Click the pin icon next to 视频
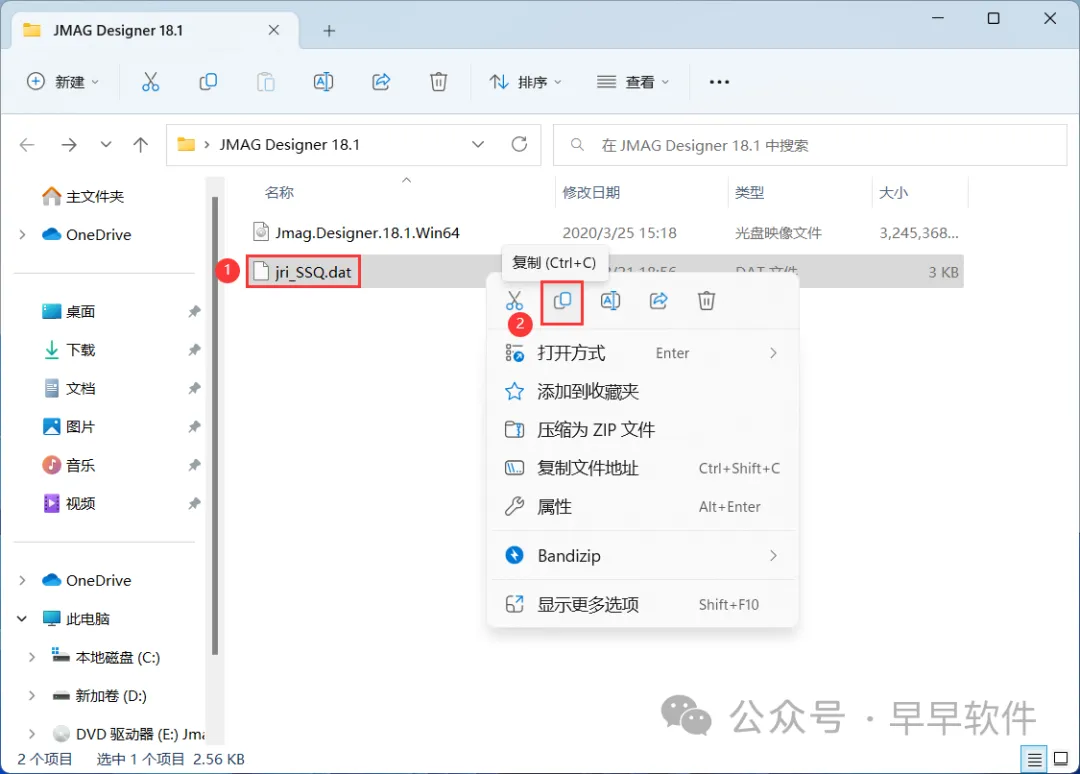1080x774 pixels. tap(194, 503)
